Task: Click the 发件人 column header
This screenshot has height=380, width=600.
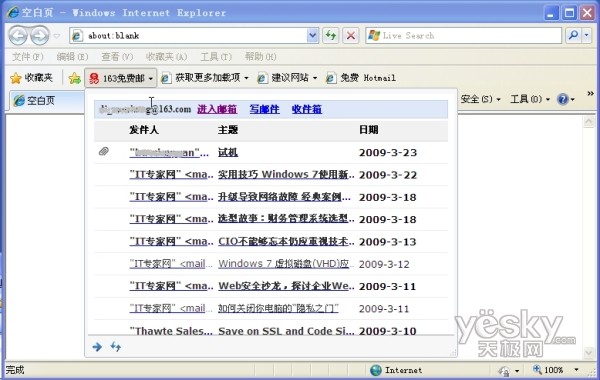Action: click(144, 130)
